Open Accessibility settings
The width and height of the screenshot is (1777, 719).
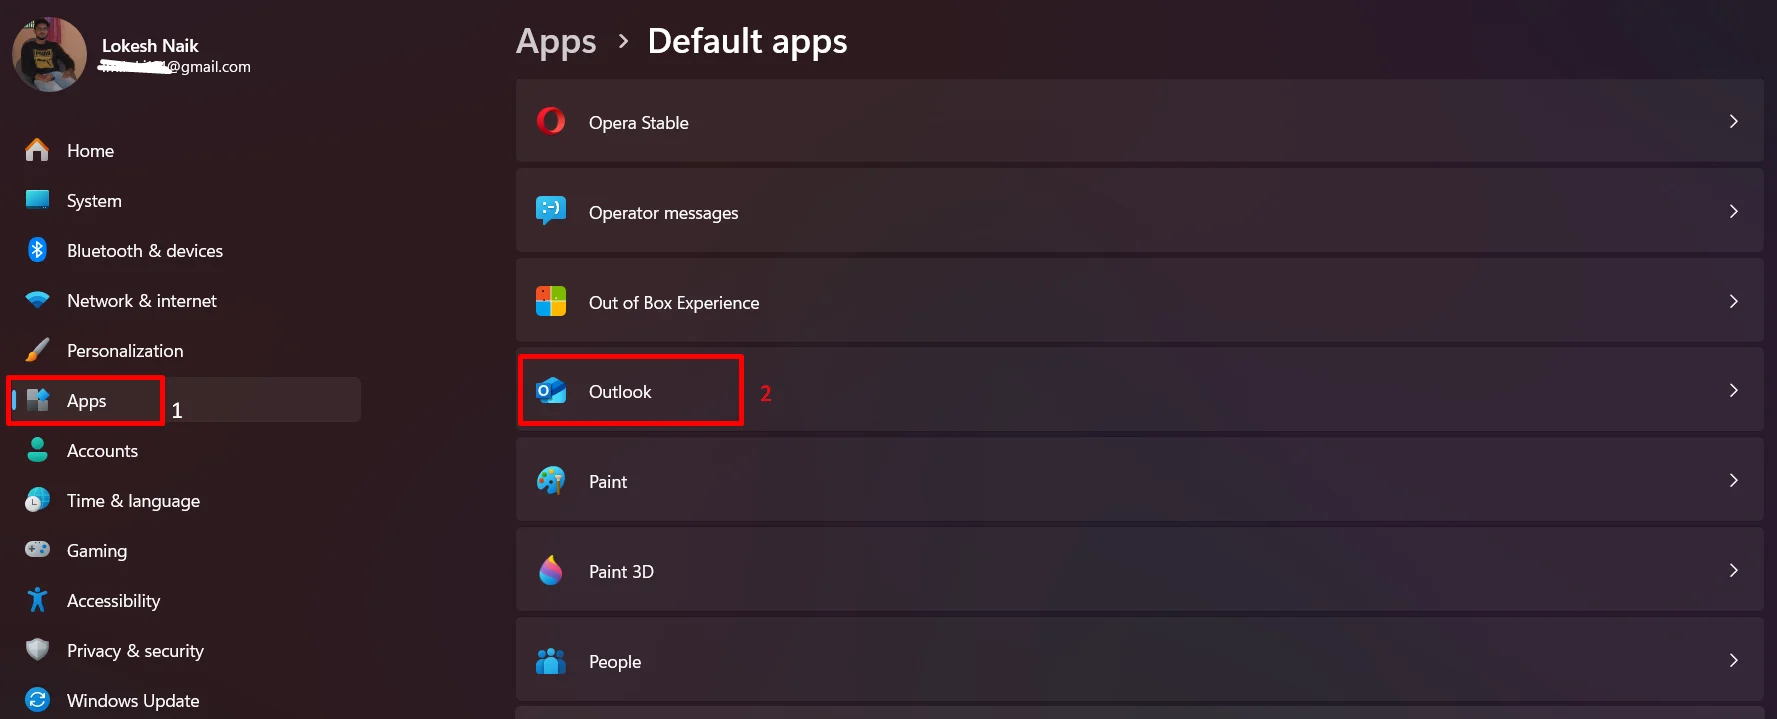pos(113,601)
